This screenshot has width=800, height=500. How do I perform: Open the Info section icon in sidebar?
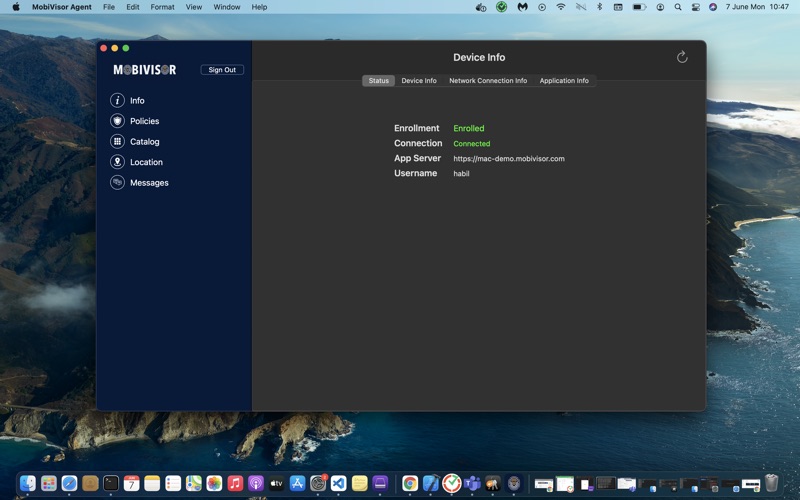click(117, 100)
